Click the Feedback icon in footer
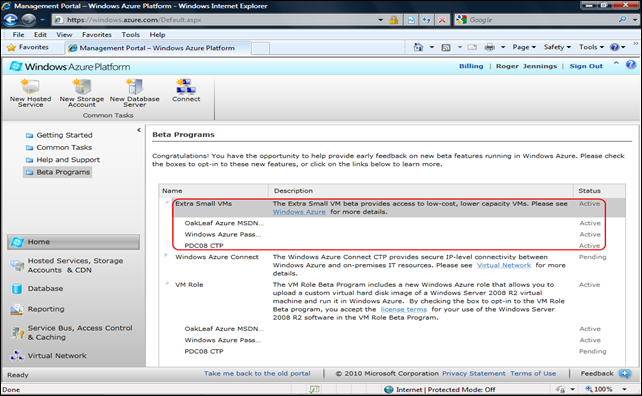This screenshot has height=396, width=642. [625, 373]
